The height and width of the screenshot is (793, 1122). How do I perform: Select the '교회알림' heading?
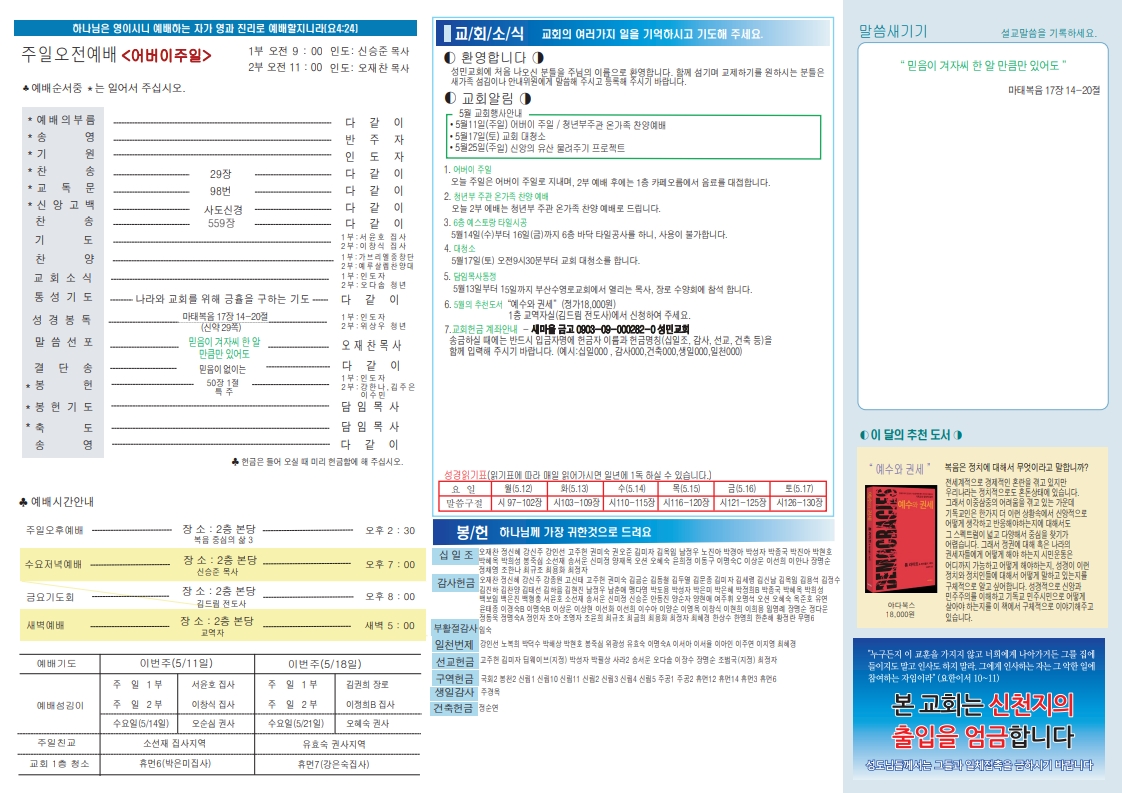pyautogui.click(x=487, y=98)
